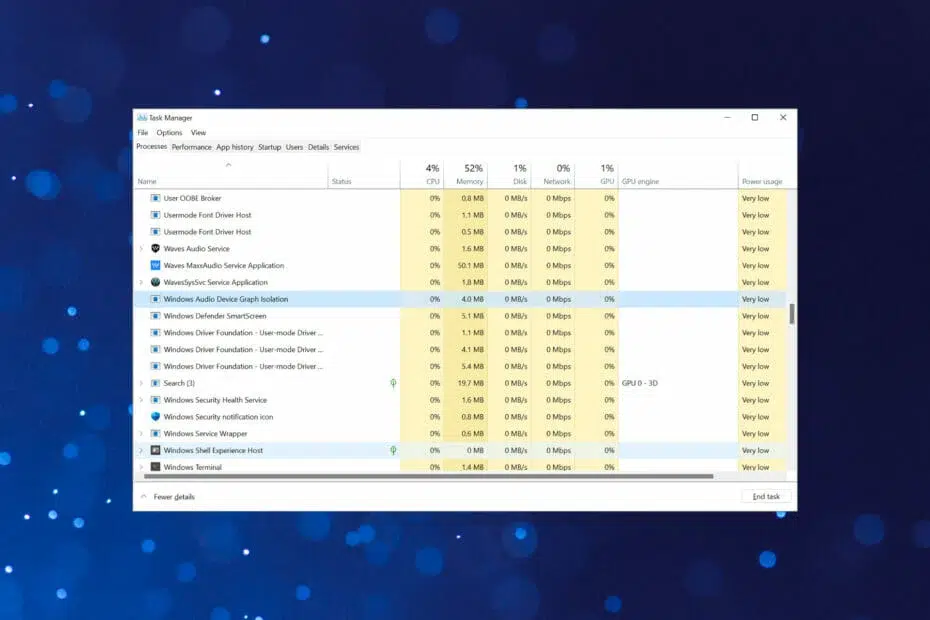The image size is (930, 620).
Task: Click the Waves Audio Service icon
Action: [155, 249]
